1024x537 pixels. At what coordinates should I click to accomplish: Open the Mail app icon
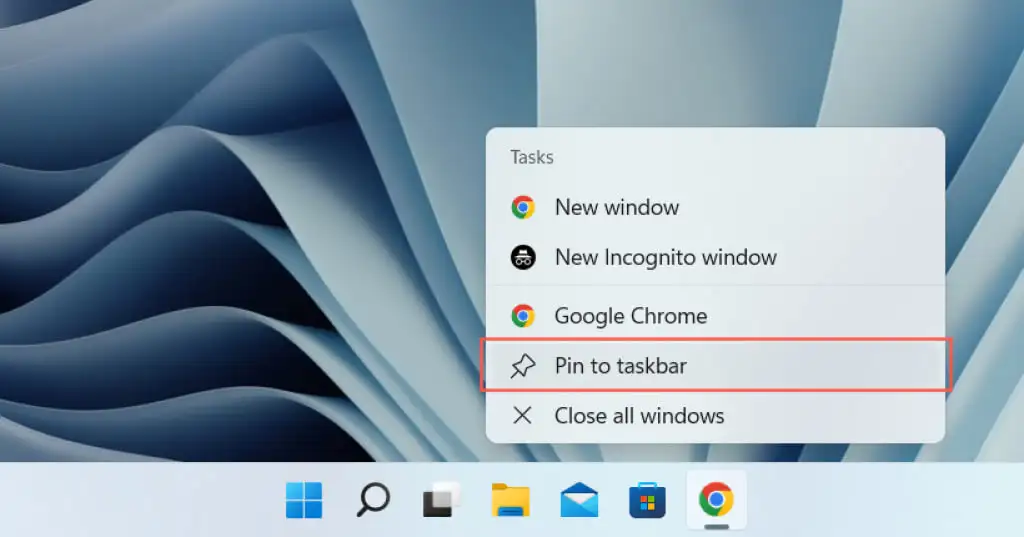coord(579,500)
